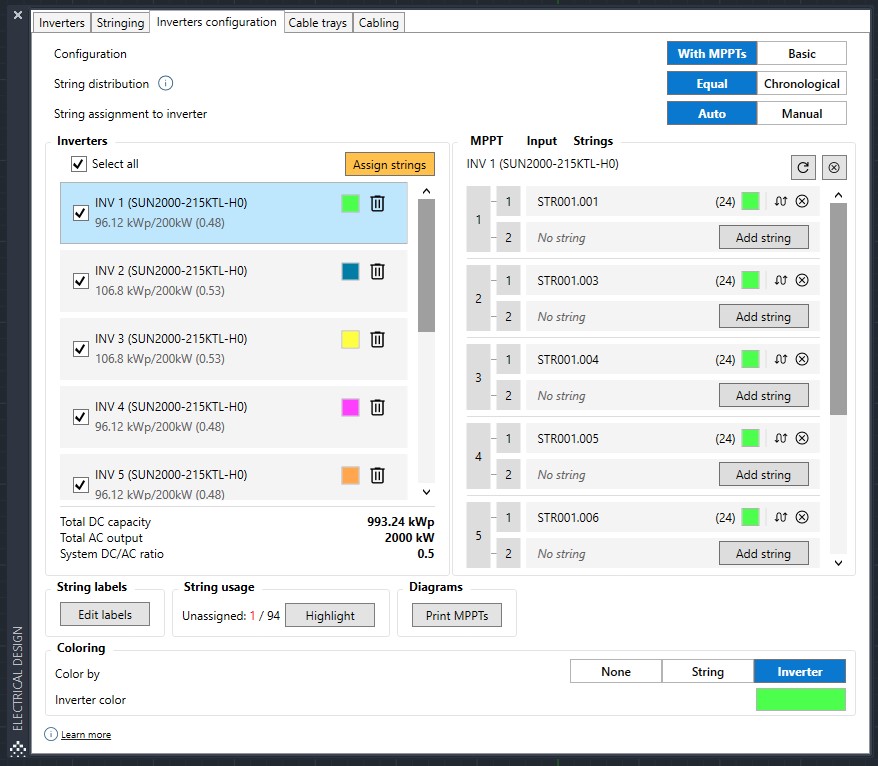Set string assignment to Manual
Viewport: 878px width, 766px height.
(801, 114)
